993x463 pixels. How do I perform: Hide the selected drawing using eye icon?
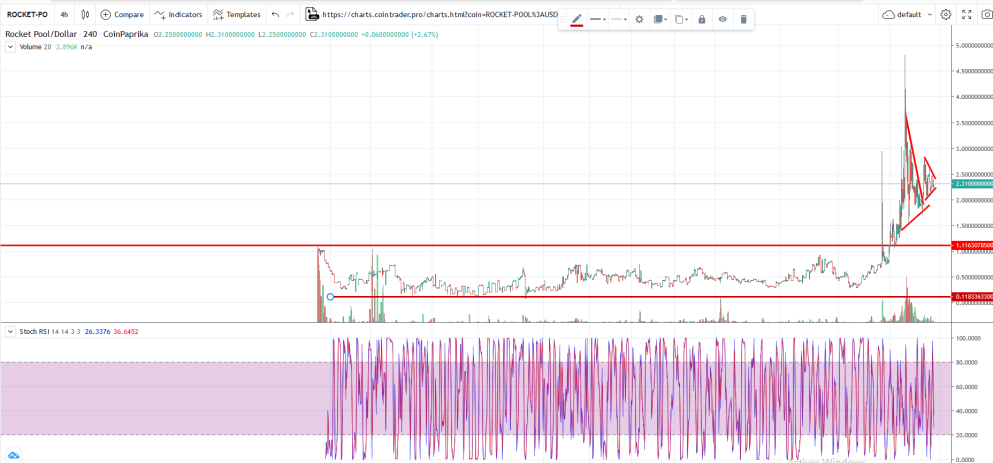tap(722, 19)
